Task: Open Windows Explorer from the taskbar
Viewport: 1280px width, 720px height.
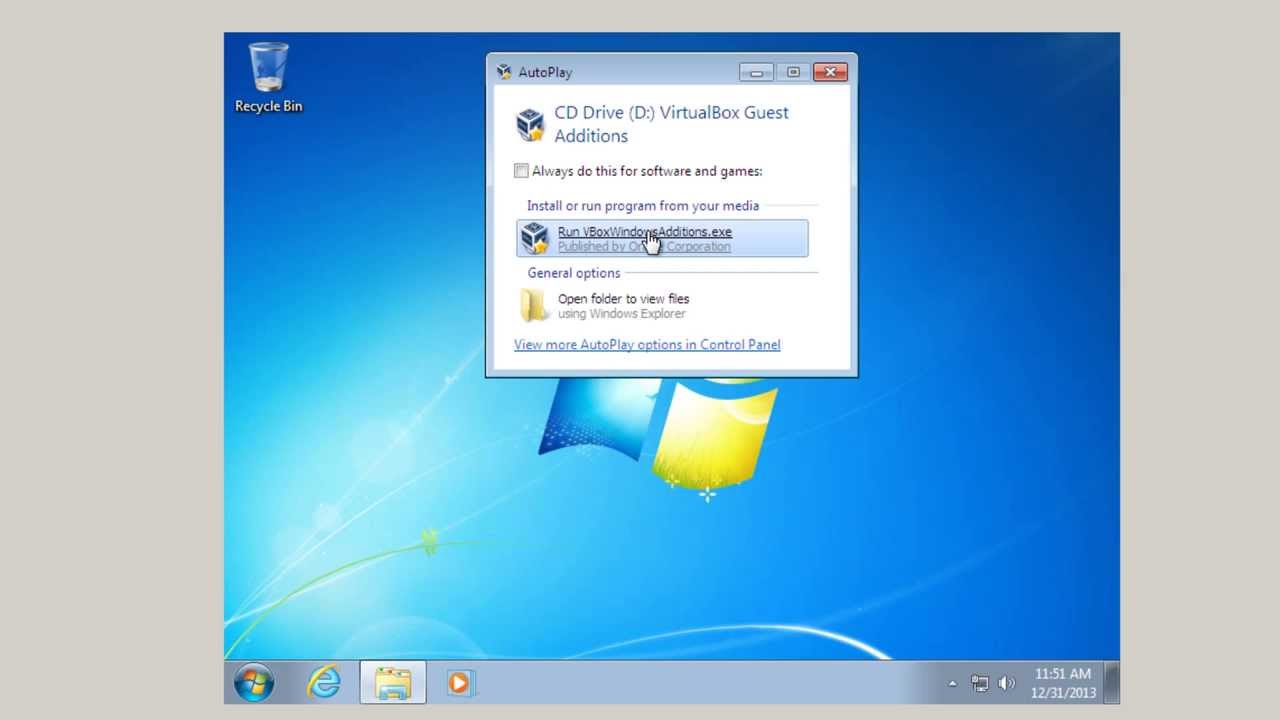Action: (392, 683)
